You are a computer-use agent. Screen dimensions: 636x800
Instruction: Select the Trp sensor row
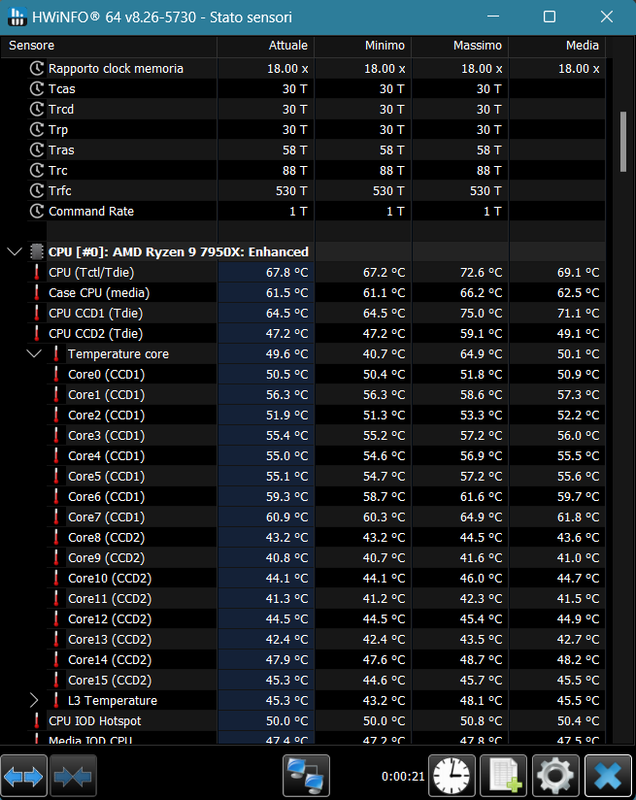click(316, 130)
